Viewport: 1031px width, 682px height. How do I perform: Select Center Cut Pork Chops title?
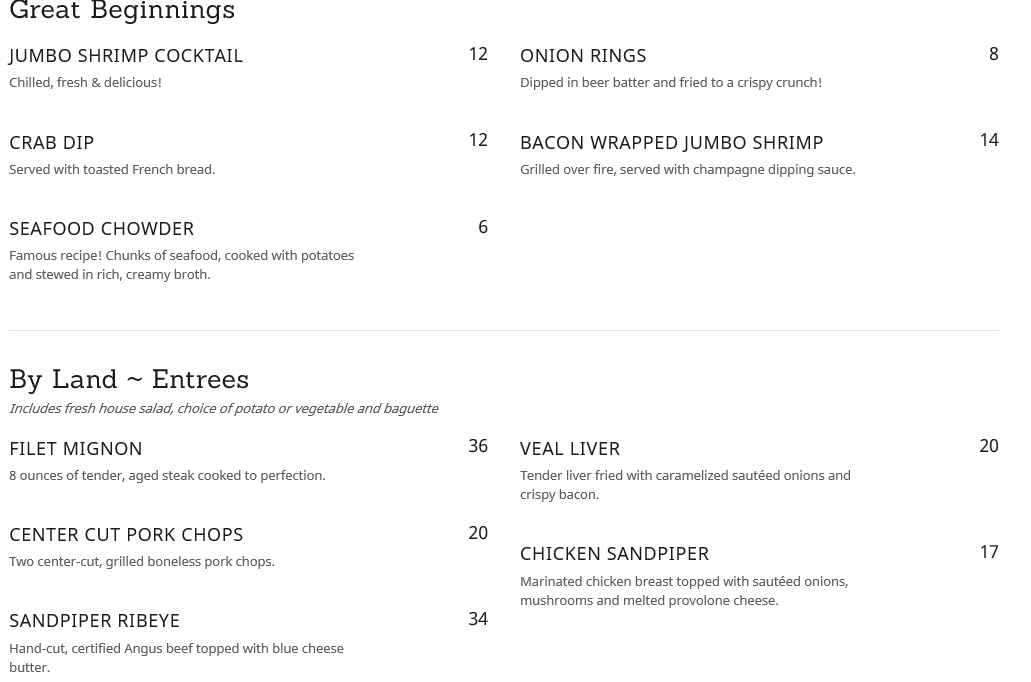(126, 535)
